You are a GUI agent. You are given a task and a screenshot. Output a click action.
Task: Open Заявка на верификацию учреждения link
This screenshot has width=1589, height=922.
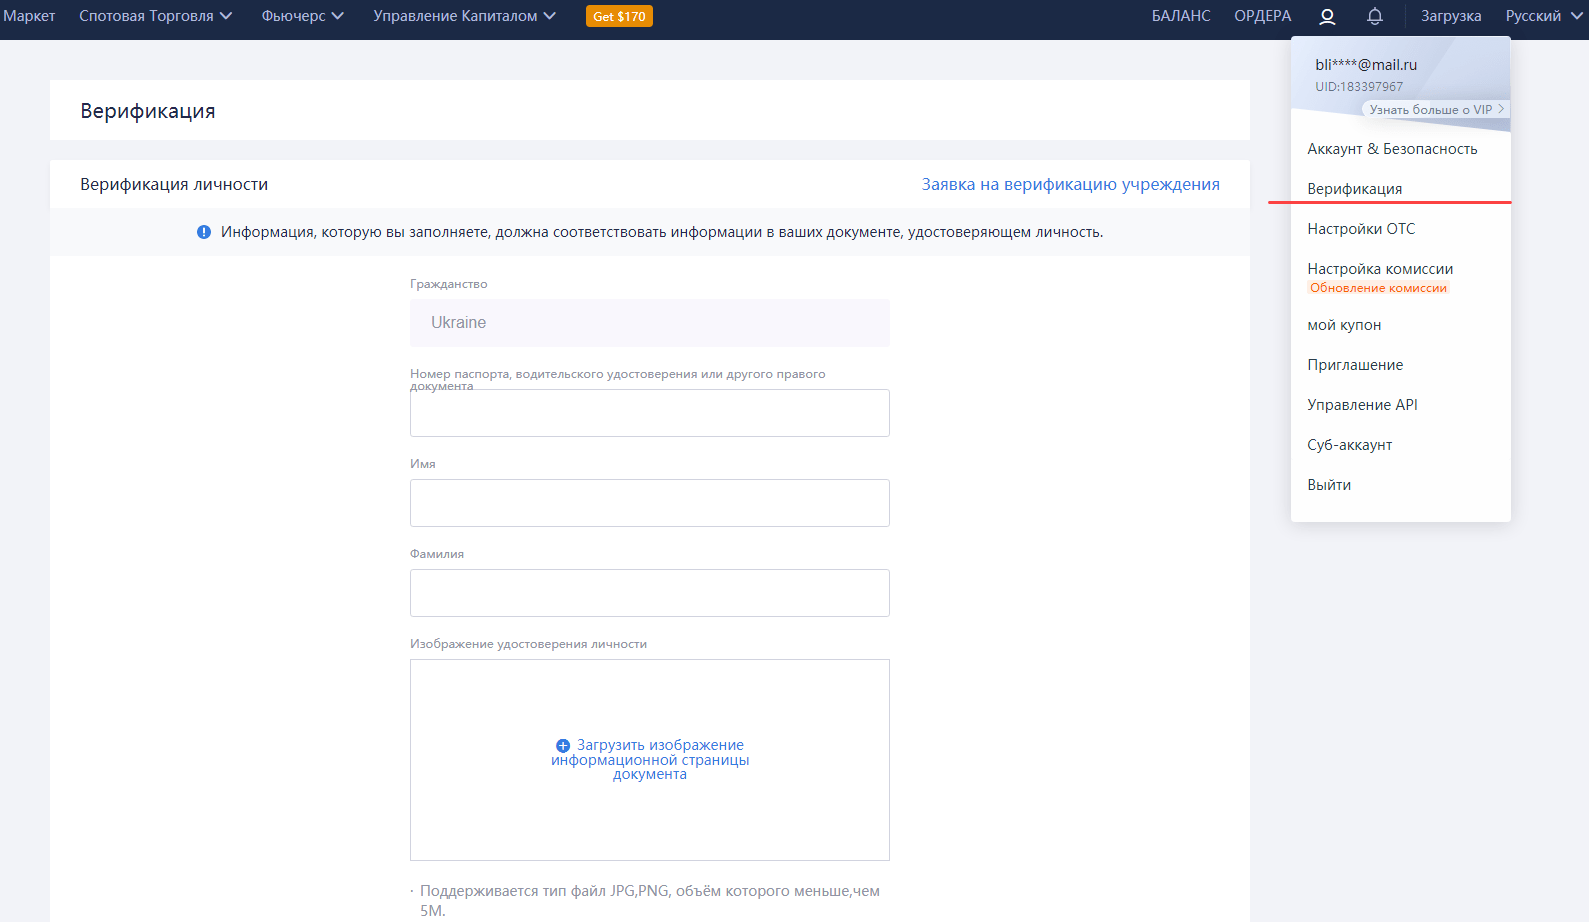point(1070,184)
